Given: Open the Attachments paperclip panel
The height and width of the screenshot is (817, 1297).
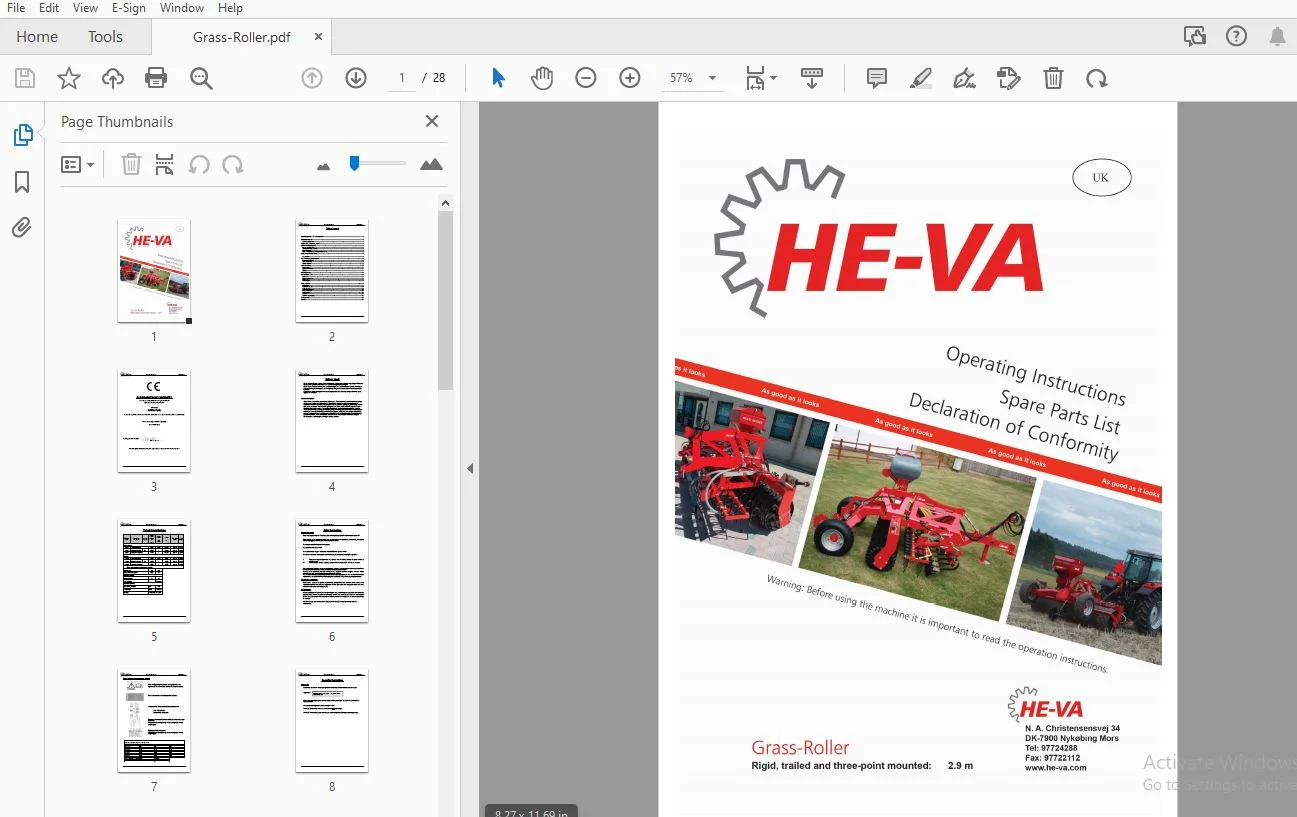Looking at the screenshot, I should 22,228.
